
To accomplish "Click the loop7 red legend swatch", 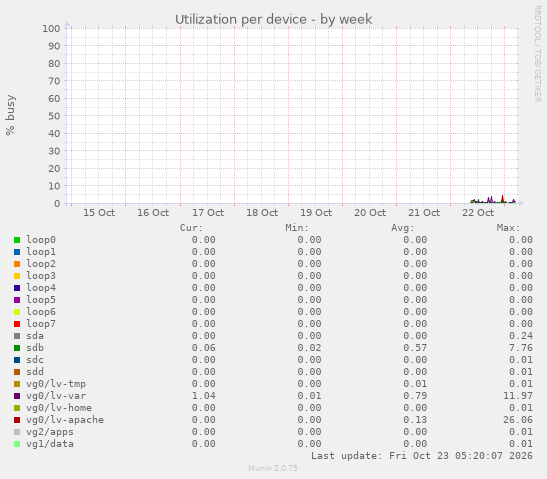I will (17, 324).
